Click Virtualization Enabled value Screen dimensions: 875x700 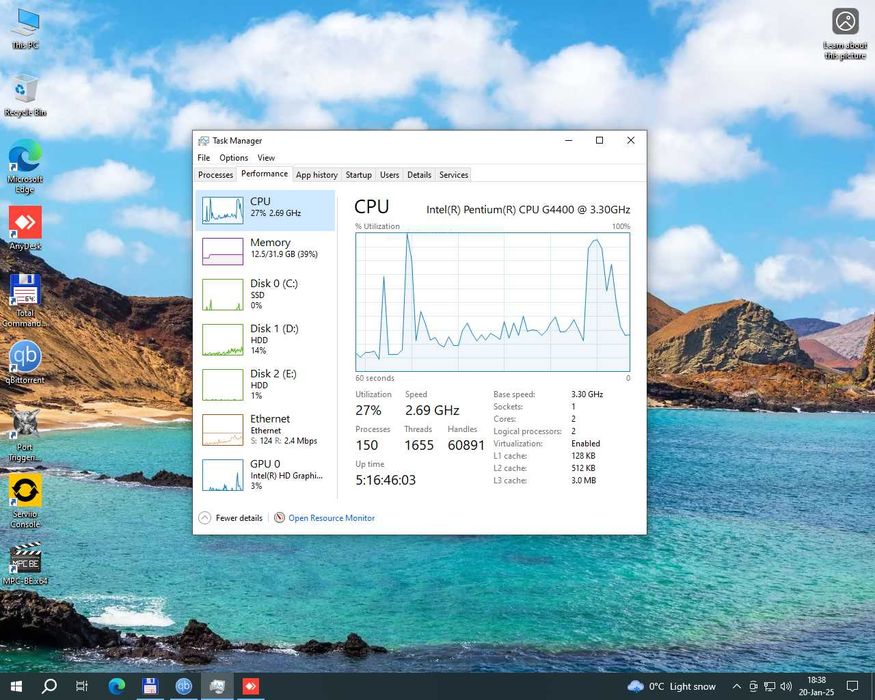pyautogui.click(x=585, y=443)
